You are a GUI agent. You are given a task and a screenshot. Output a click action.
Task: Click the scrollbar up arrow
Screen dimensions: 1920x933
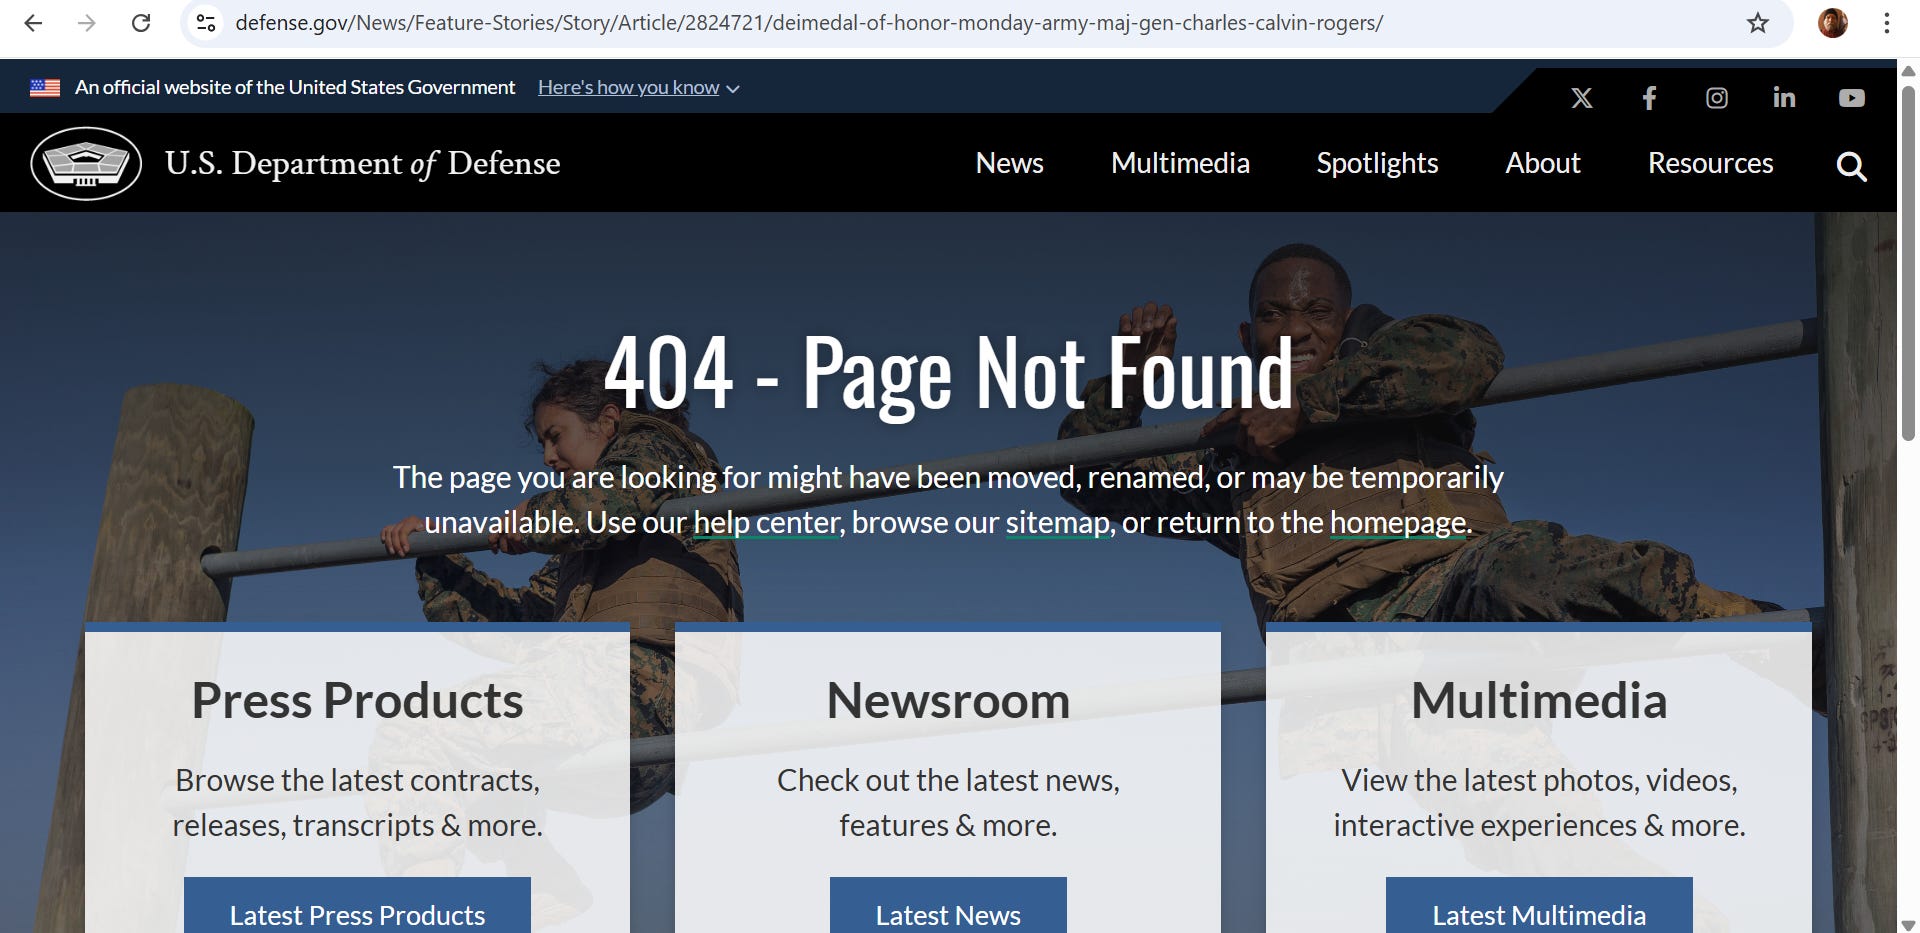tap(1908, 70)
